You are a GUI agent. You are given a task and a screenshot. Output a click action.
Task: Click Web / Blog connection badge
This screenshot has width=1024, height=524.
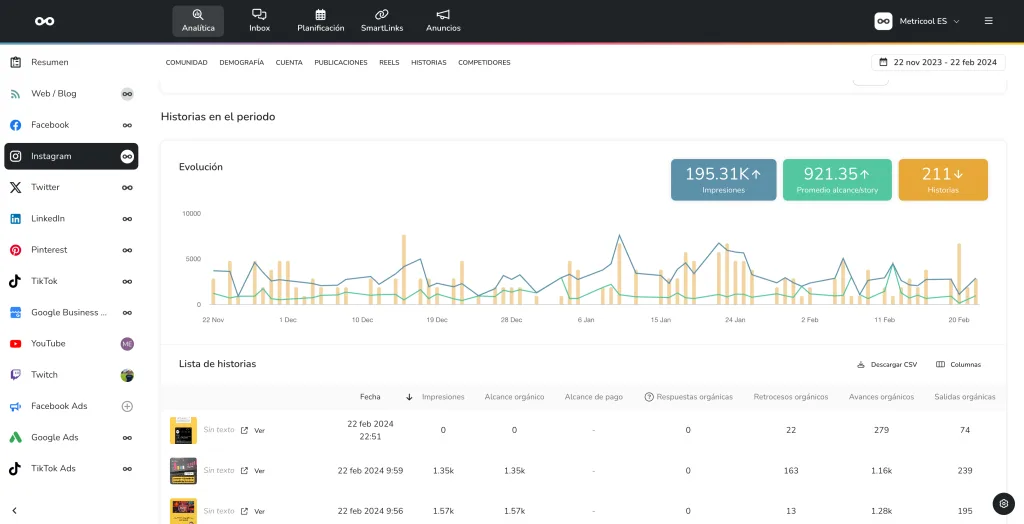127,94
